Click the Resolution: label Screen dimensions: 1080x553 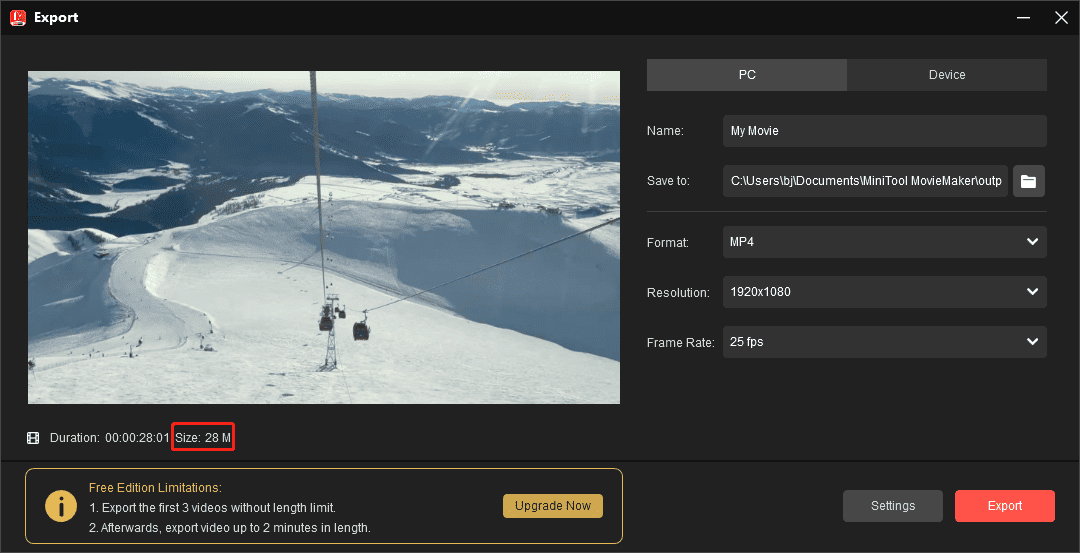tap(678, 293)
